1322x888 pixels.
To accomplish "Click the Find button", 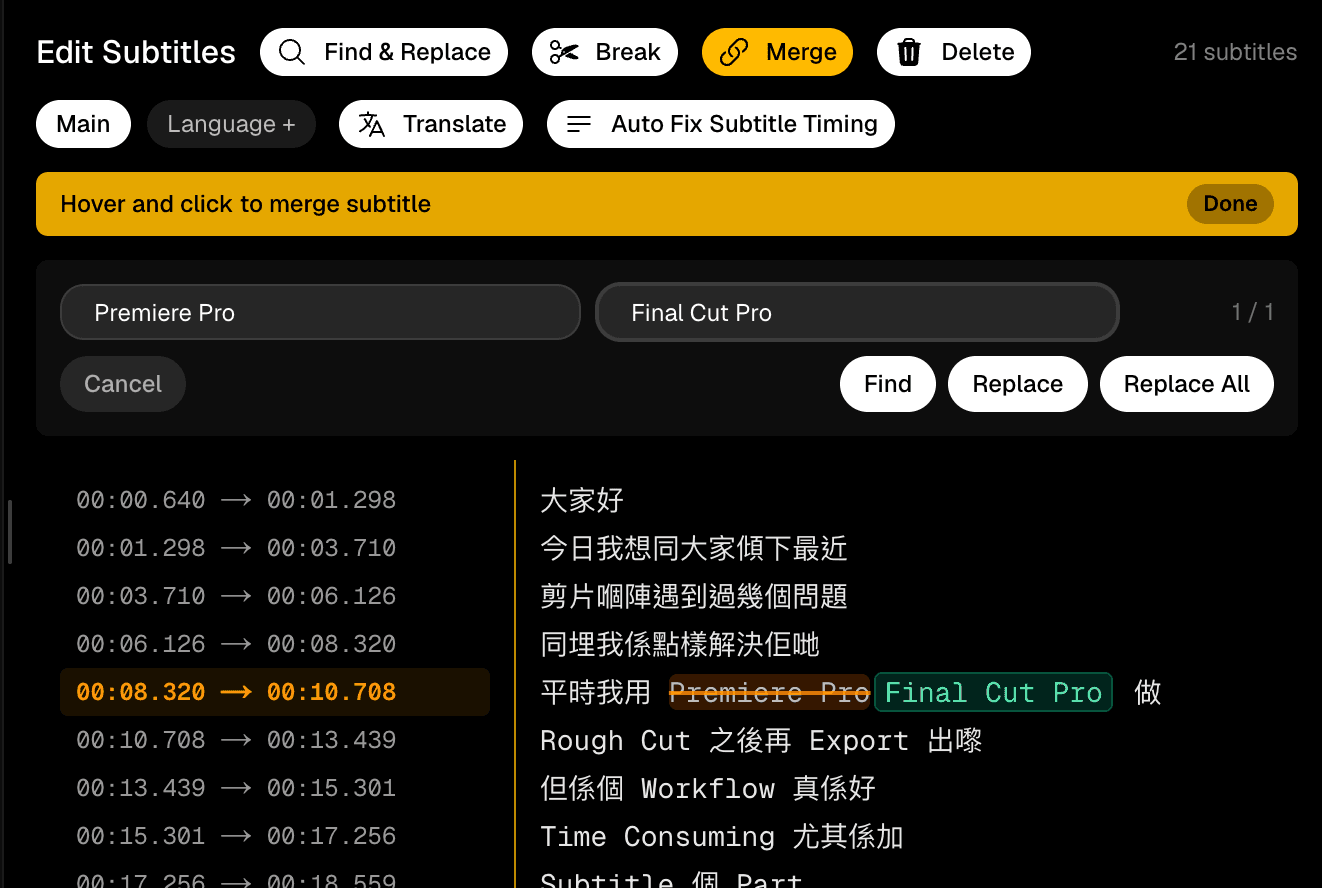I will pyautogui.click(x=888, y=384).
